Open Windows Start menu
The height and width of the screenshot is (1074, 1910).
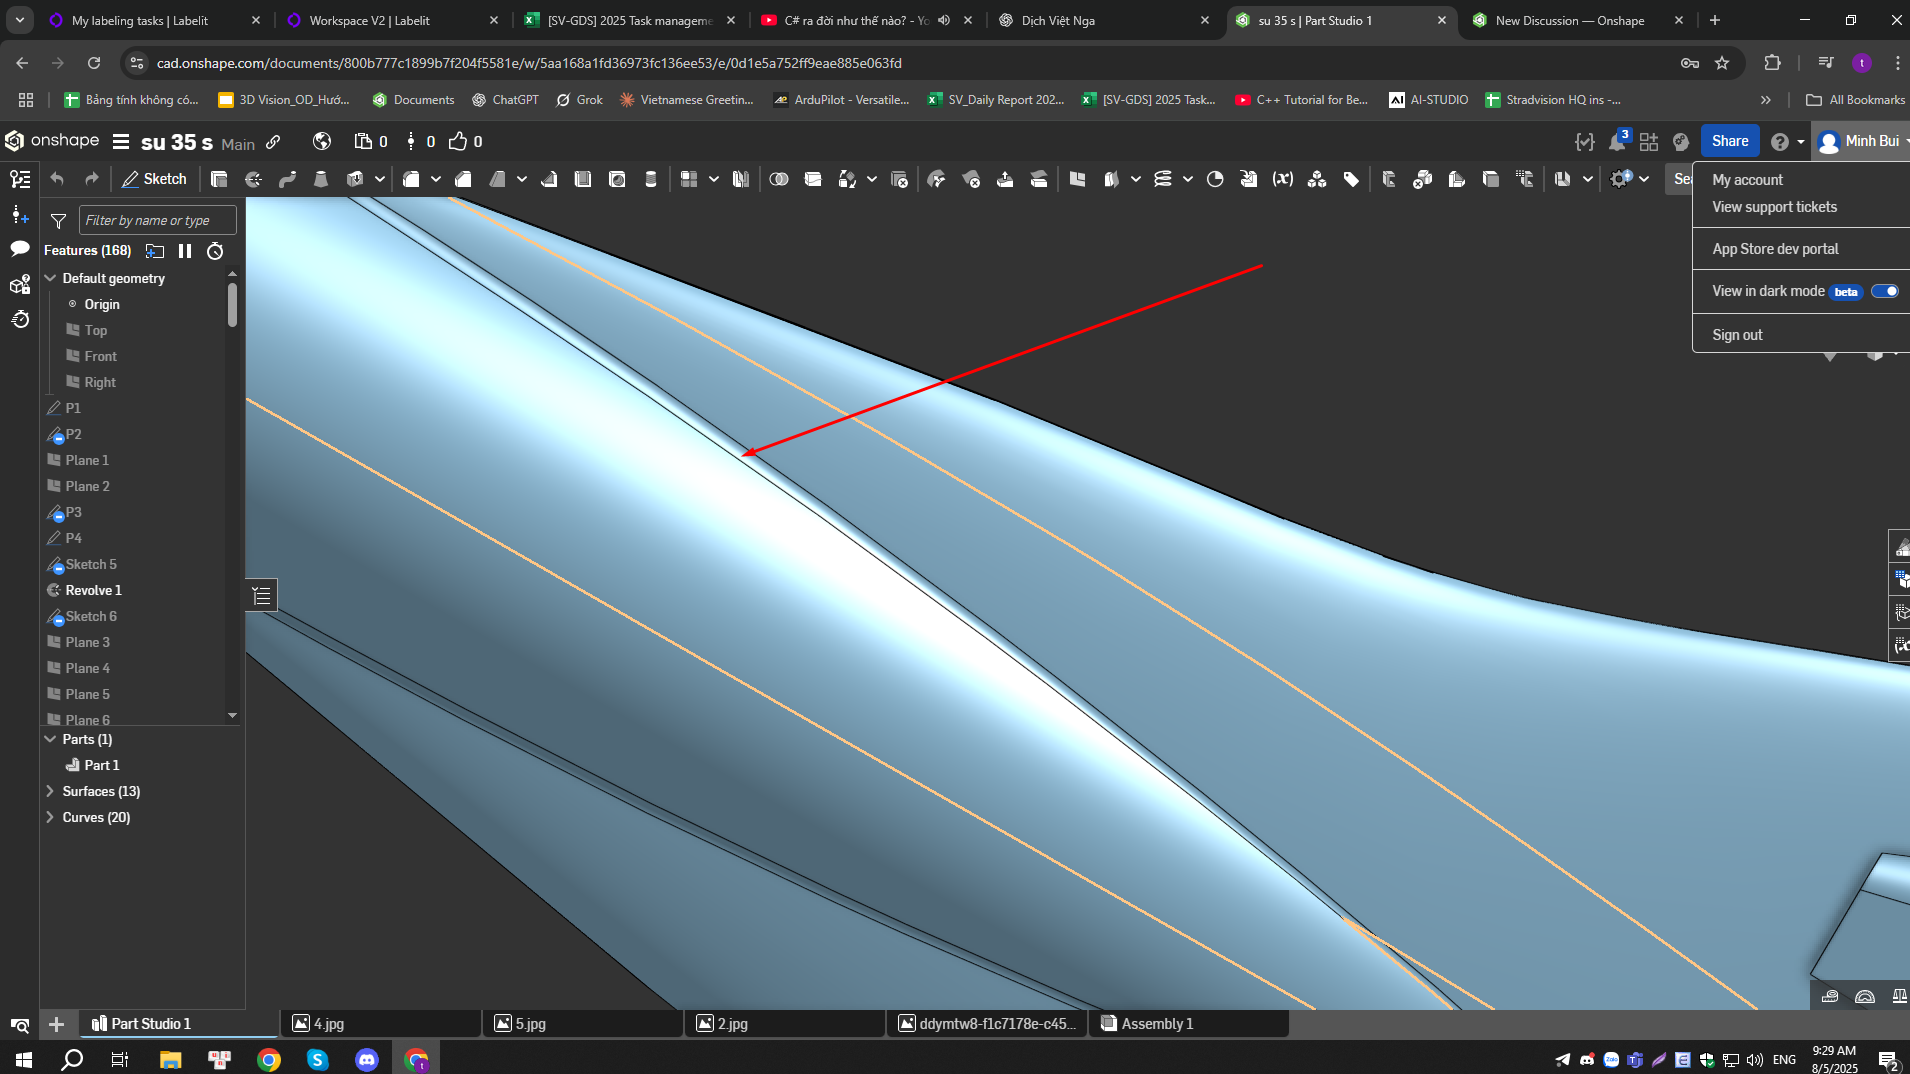pos(24,1059)
